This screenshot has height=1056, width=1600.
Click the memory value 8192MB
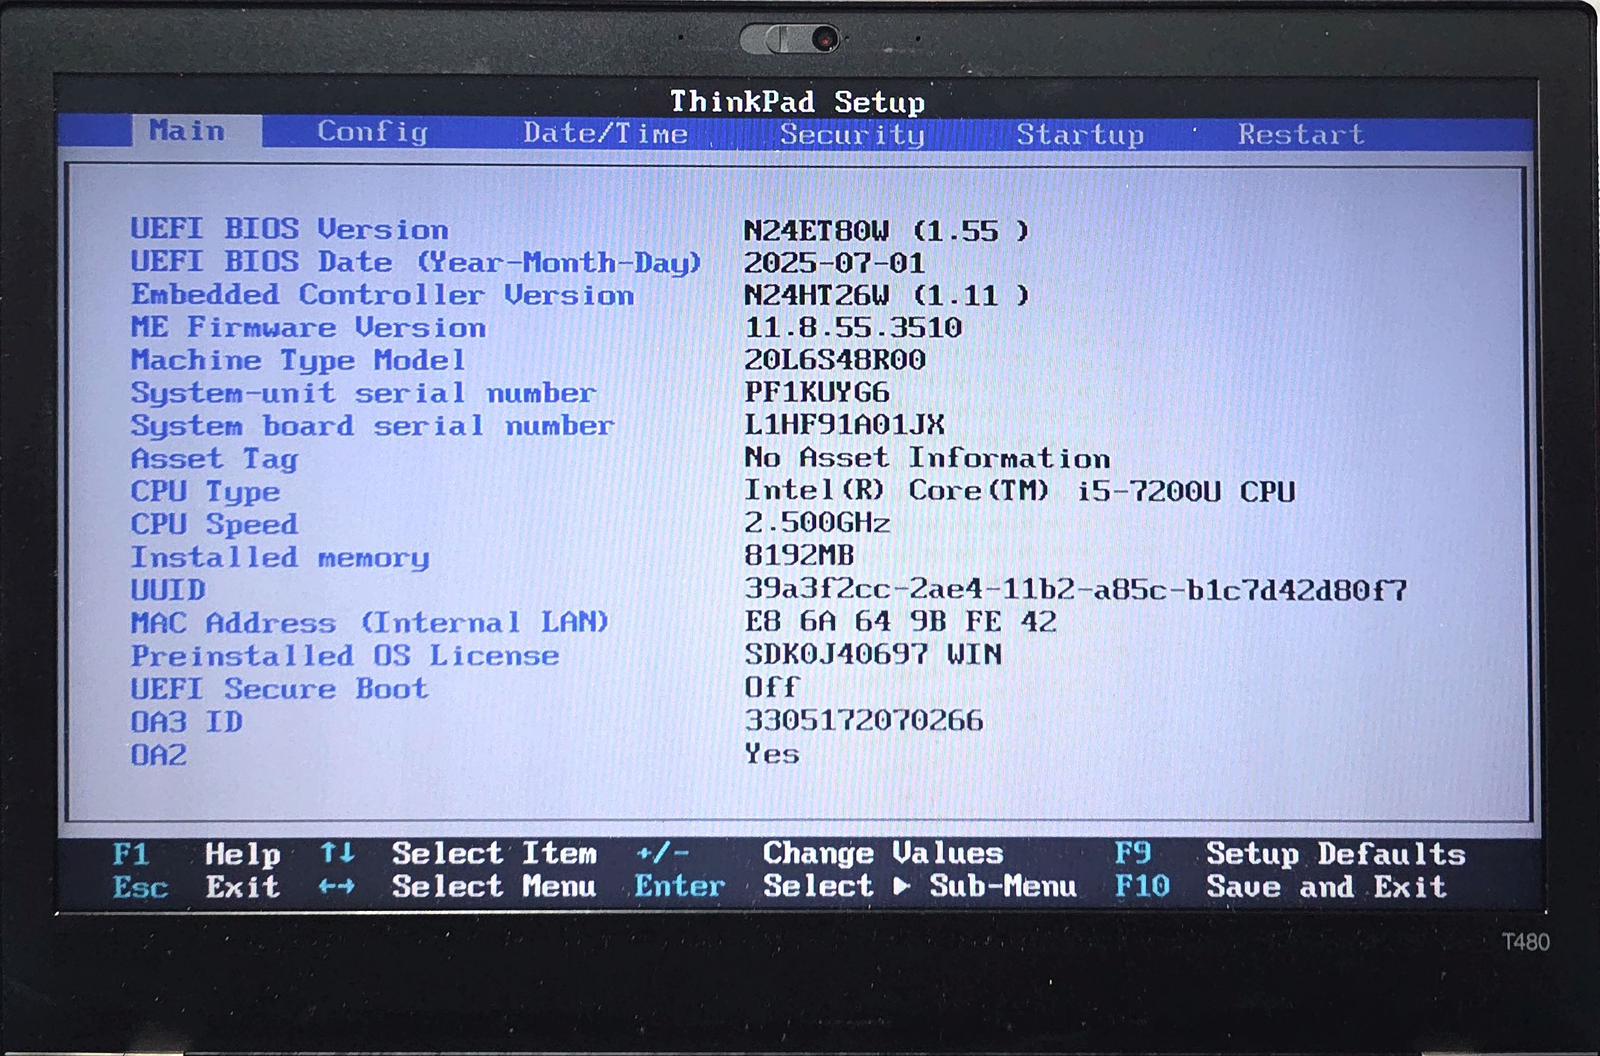pyautogui.click(x=799, y=555)
